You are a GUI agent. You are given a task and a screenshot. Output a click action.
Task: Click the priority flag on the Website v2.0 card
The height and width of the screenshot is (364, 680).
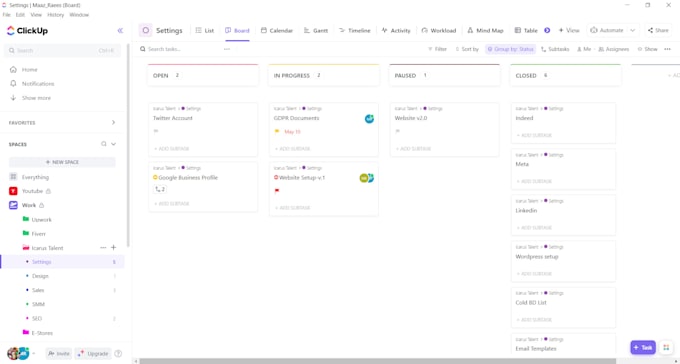pyautogui.click(x=397, y=131)
